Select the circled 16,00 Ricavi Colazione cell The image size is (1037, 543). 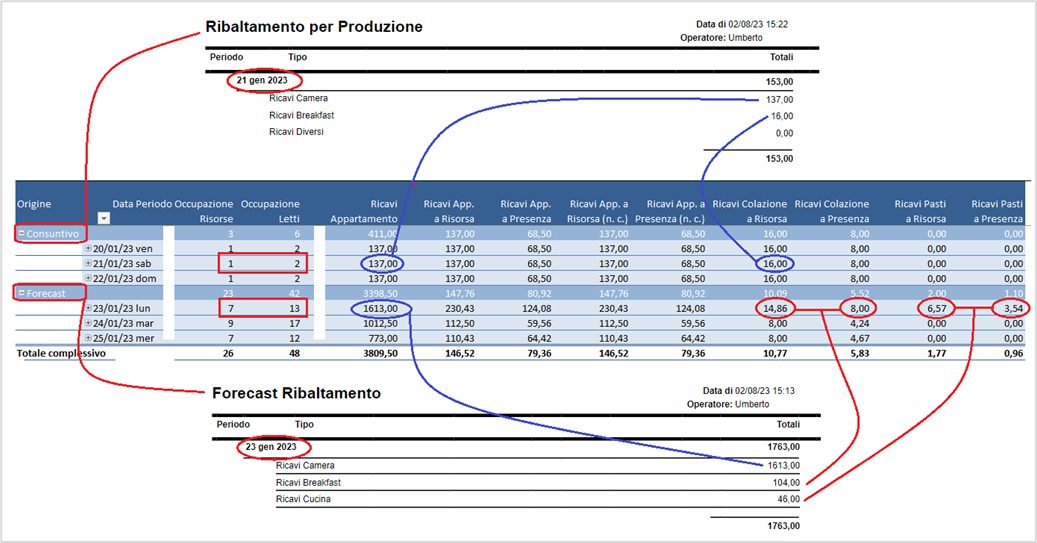pos(774,263)
